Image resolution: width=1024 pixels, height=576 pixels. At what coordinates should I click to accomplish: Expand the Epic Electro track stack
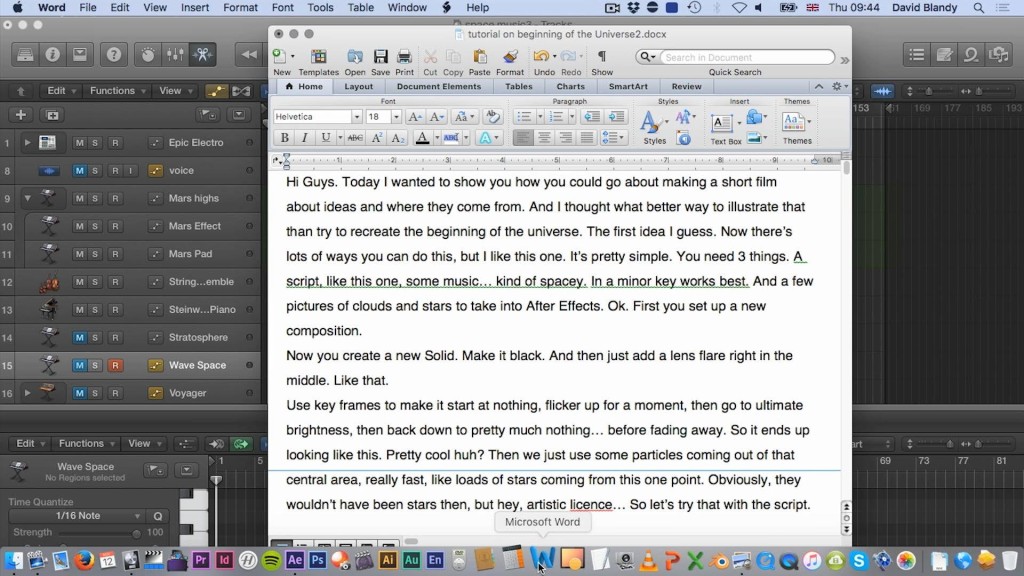coord(27,143)
